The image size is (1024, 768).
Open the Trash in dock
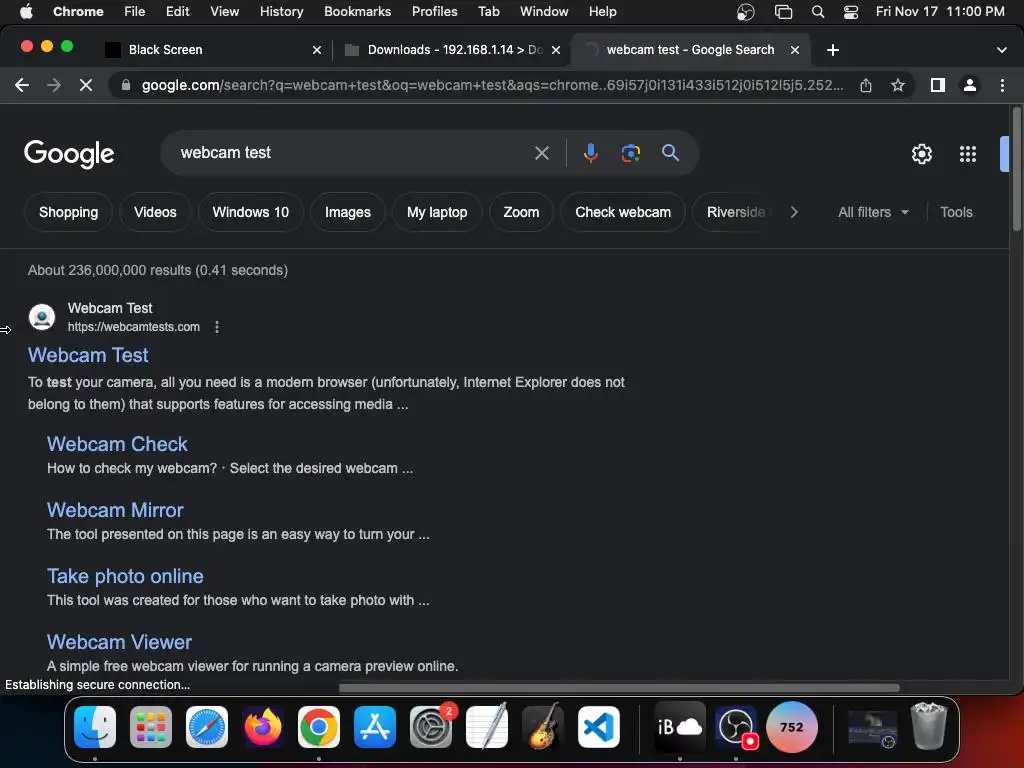coord(929,726)
